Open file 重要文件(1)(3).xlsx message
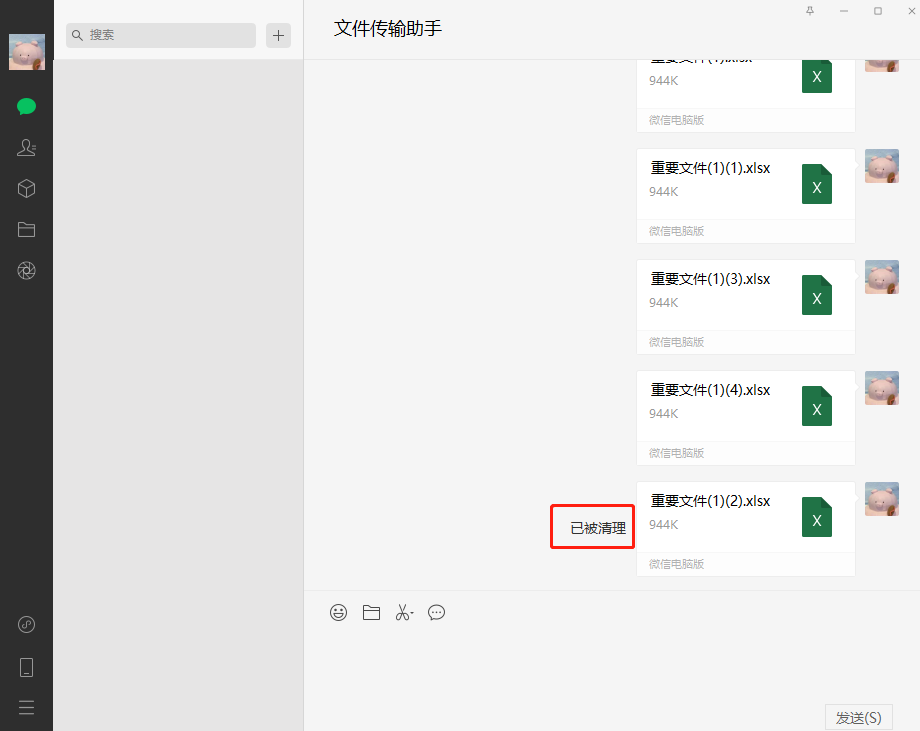Screen dimensions: 920x731 [745, 296]
